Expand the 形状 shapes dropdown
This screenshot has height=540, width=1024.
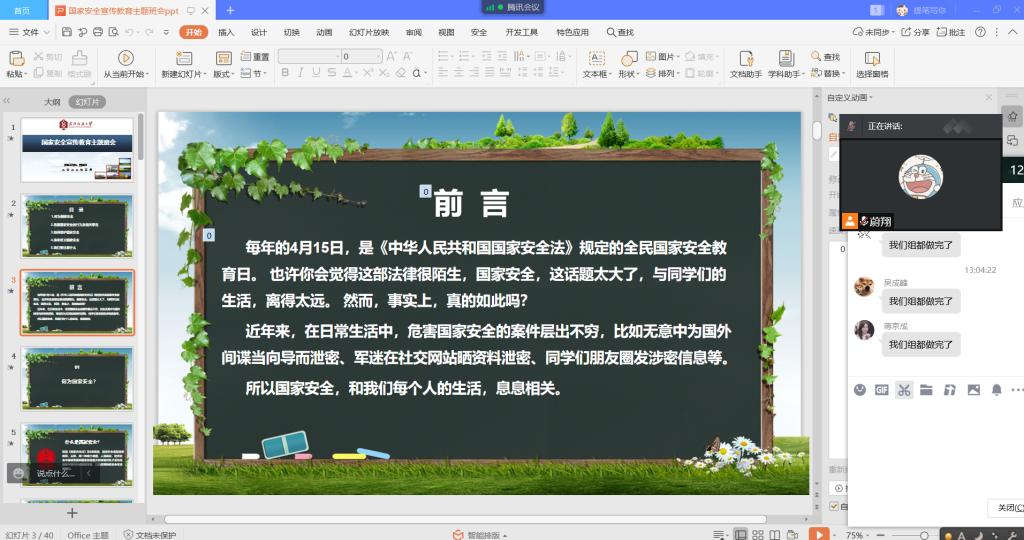(x=629, y=74)
